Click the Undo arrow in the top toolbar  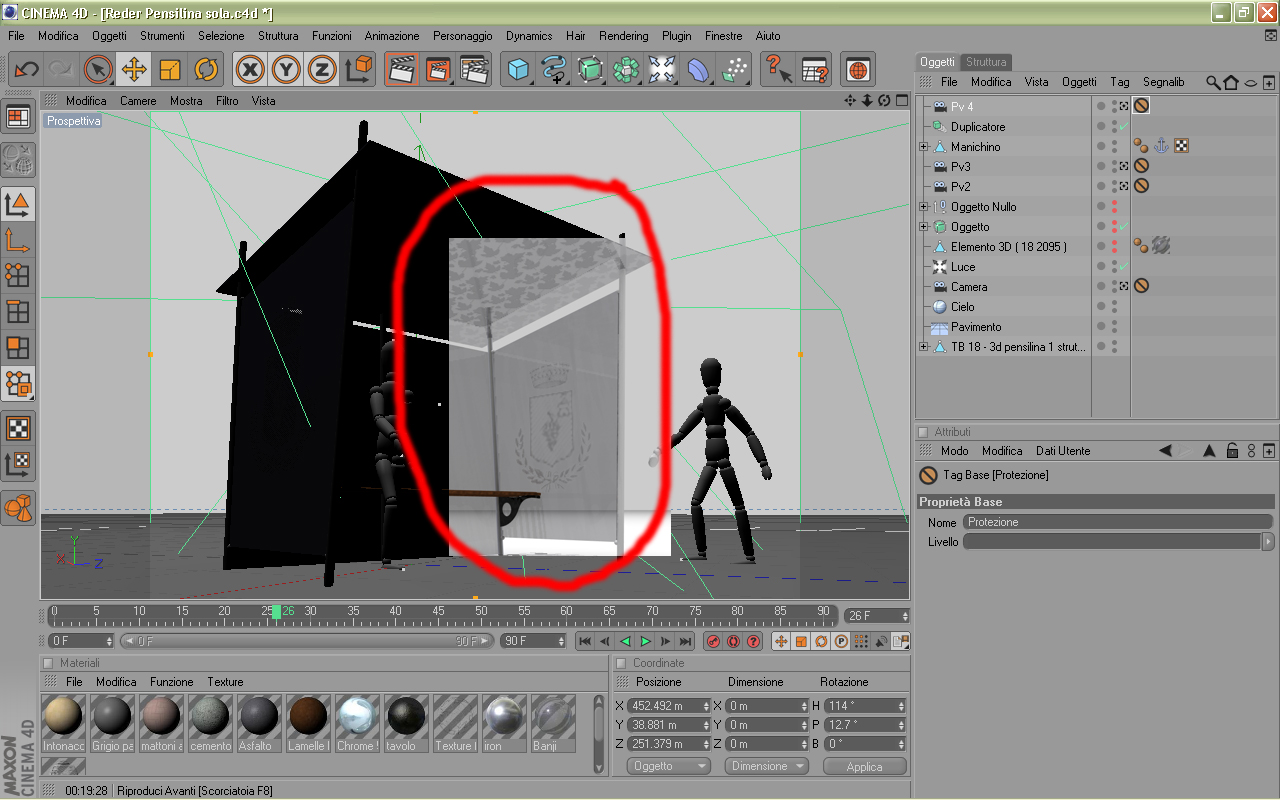point(27,70)
